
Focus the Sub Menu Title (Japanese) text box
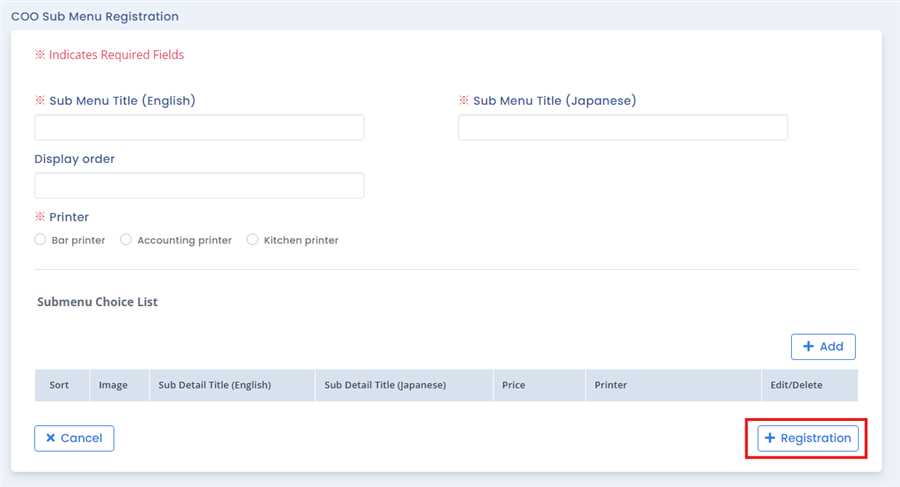click(622, 128)
